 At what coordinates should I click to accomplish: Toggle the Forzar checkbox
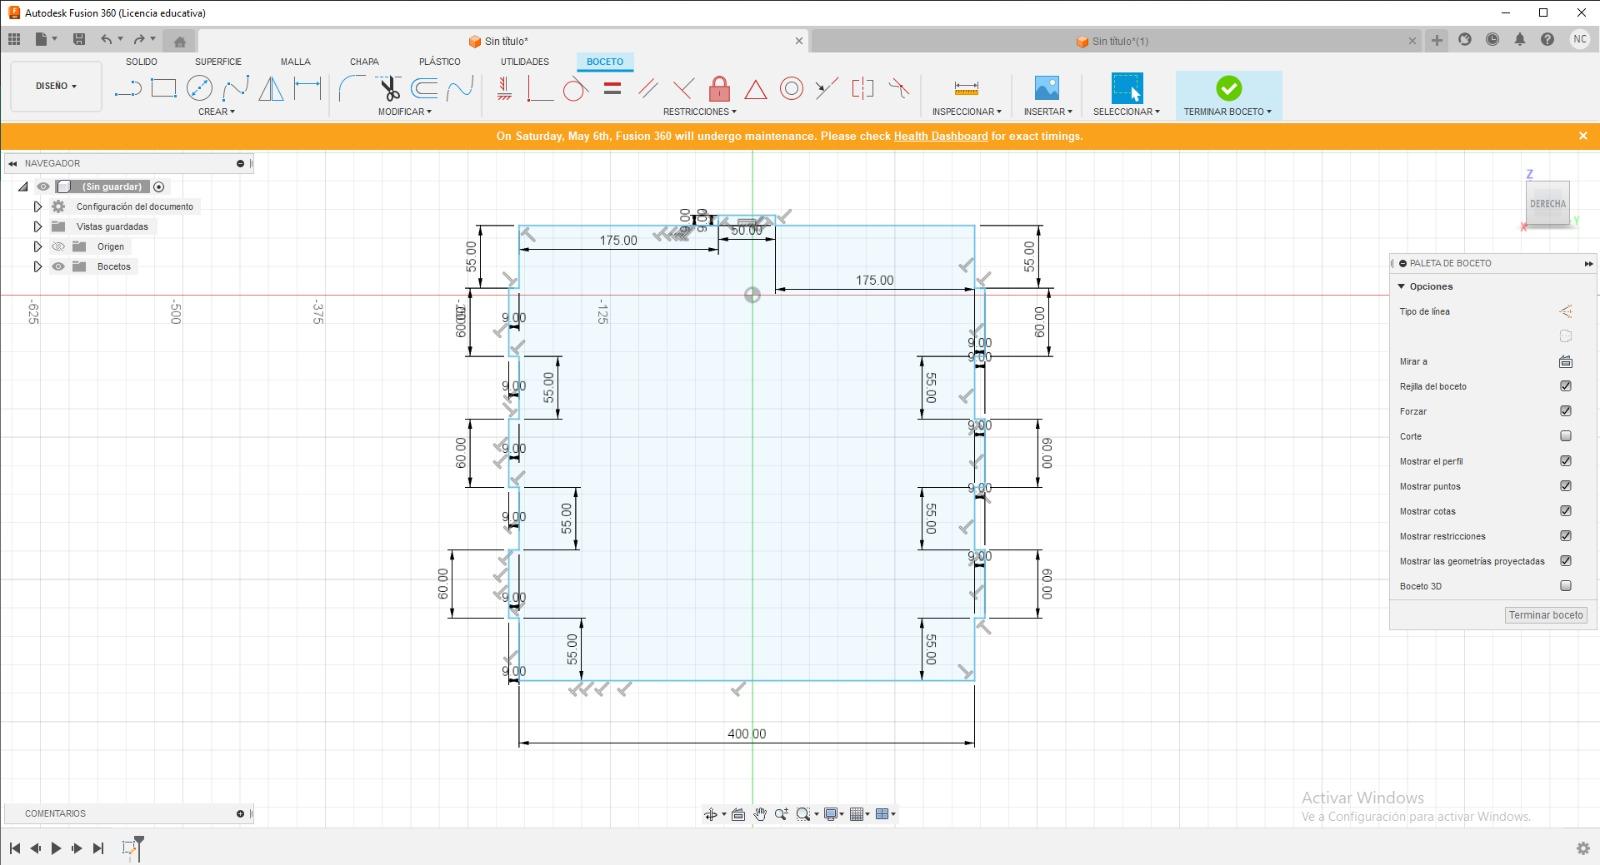pos(1566,411)
